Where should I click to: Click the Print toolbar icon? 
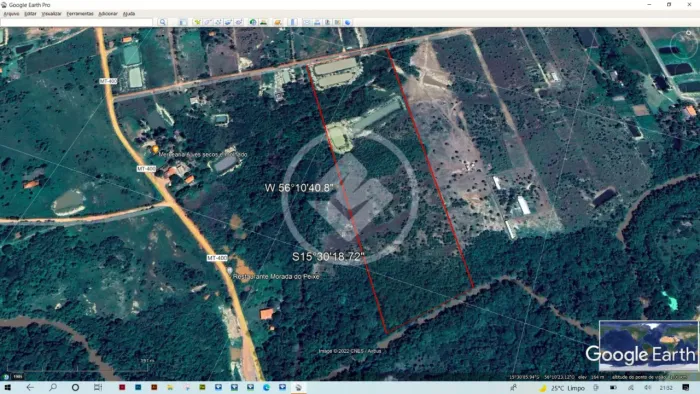click(317, 22)
